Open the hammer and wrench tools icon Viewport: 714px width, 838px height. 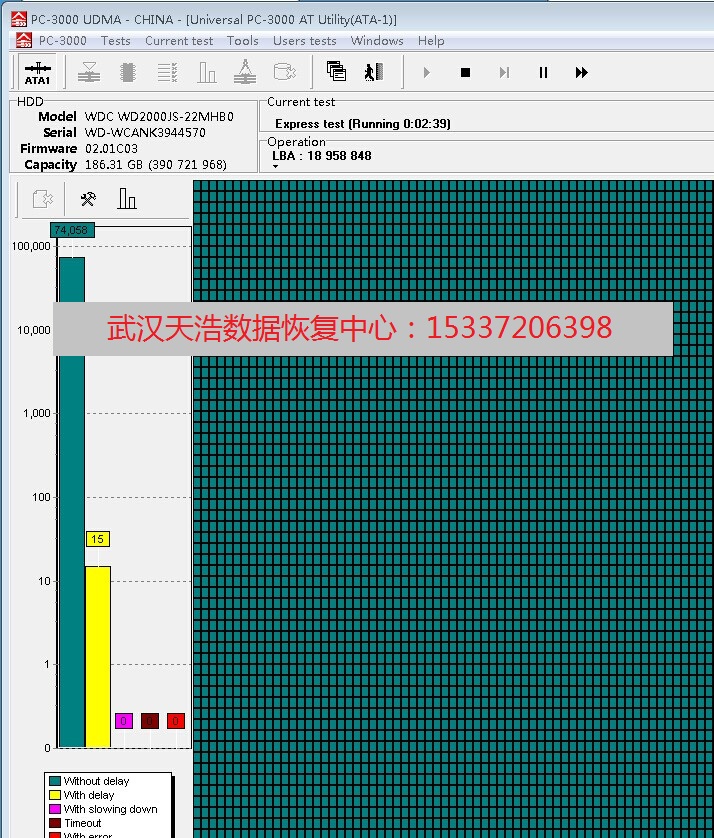pos(88,199)
